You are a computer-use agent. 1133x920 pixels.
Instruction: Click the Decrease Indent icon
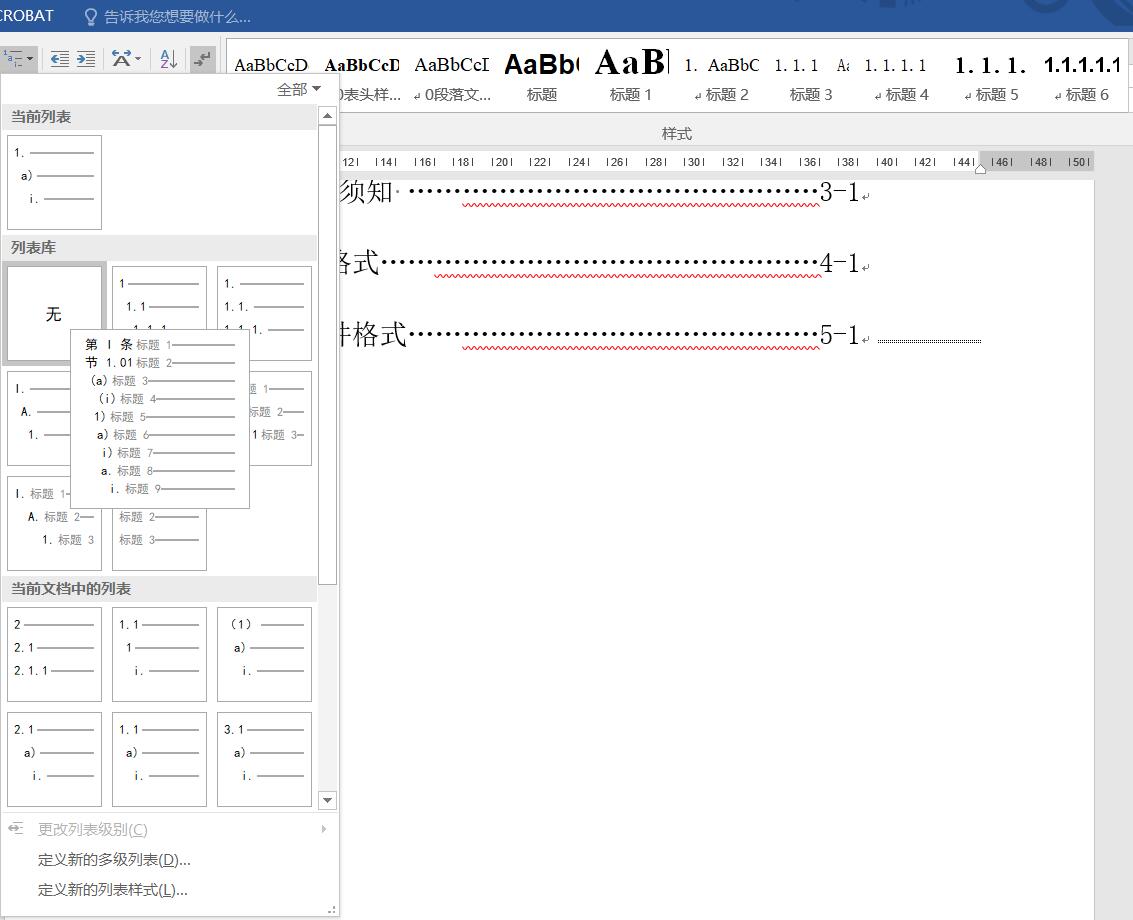[x=60, y=59]
